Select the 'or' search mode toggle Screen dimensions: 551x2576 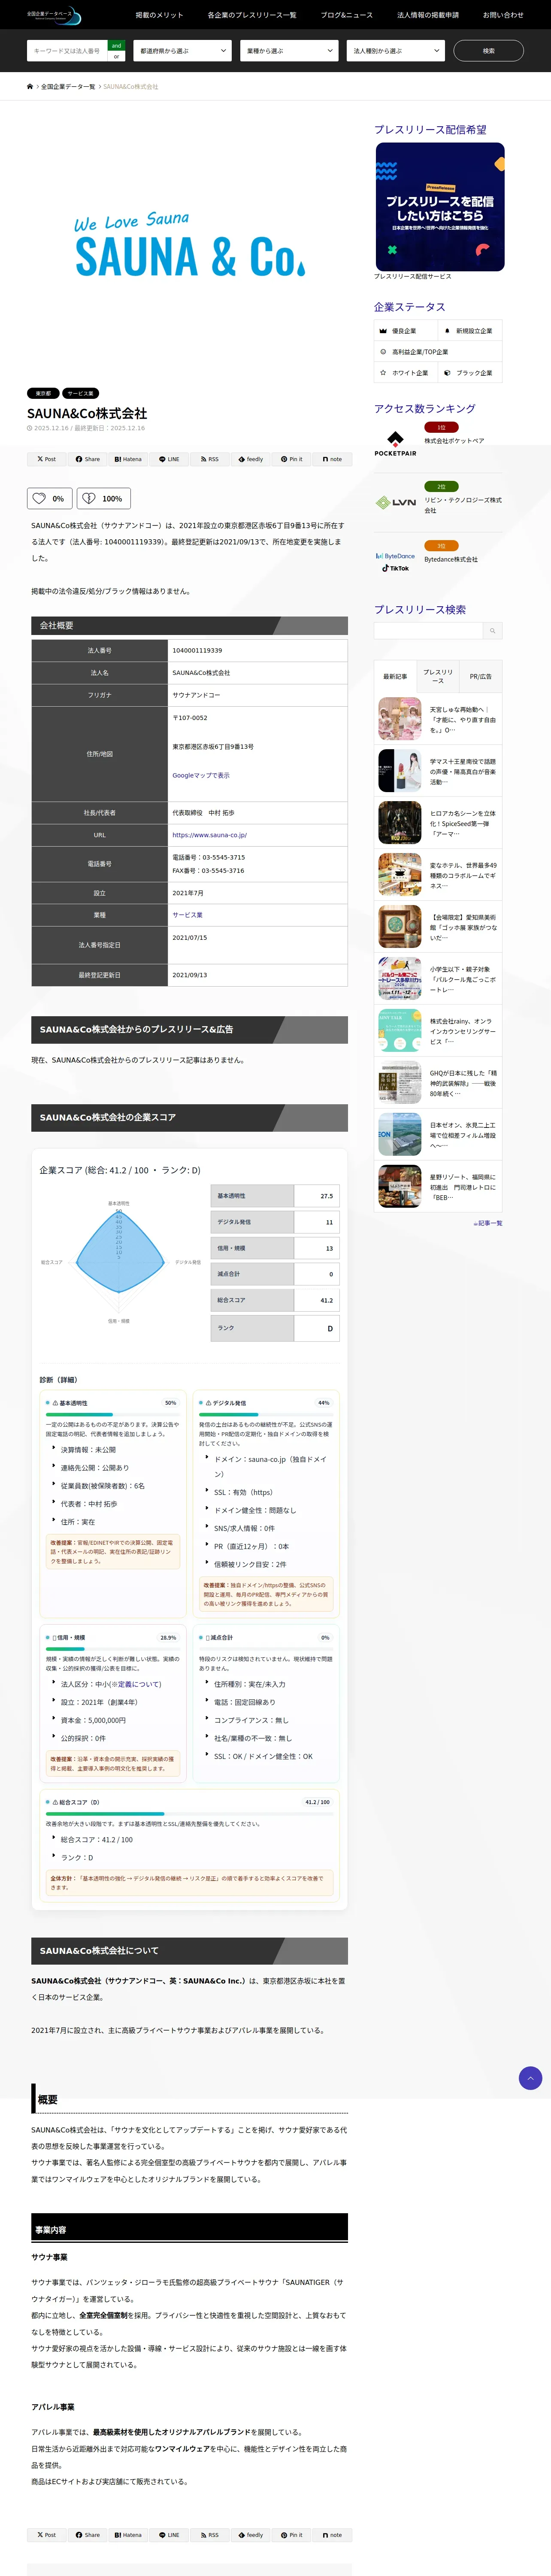click(x=116, y=56)
